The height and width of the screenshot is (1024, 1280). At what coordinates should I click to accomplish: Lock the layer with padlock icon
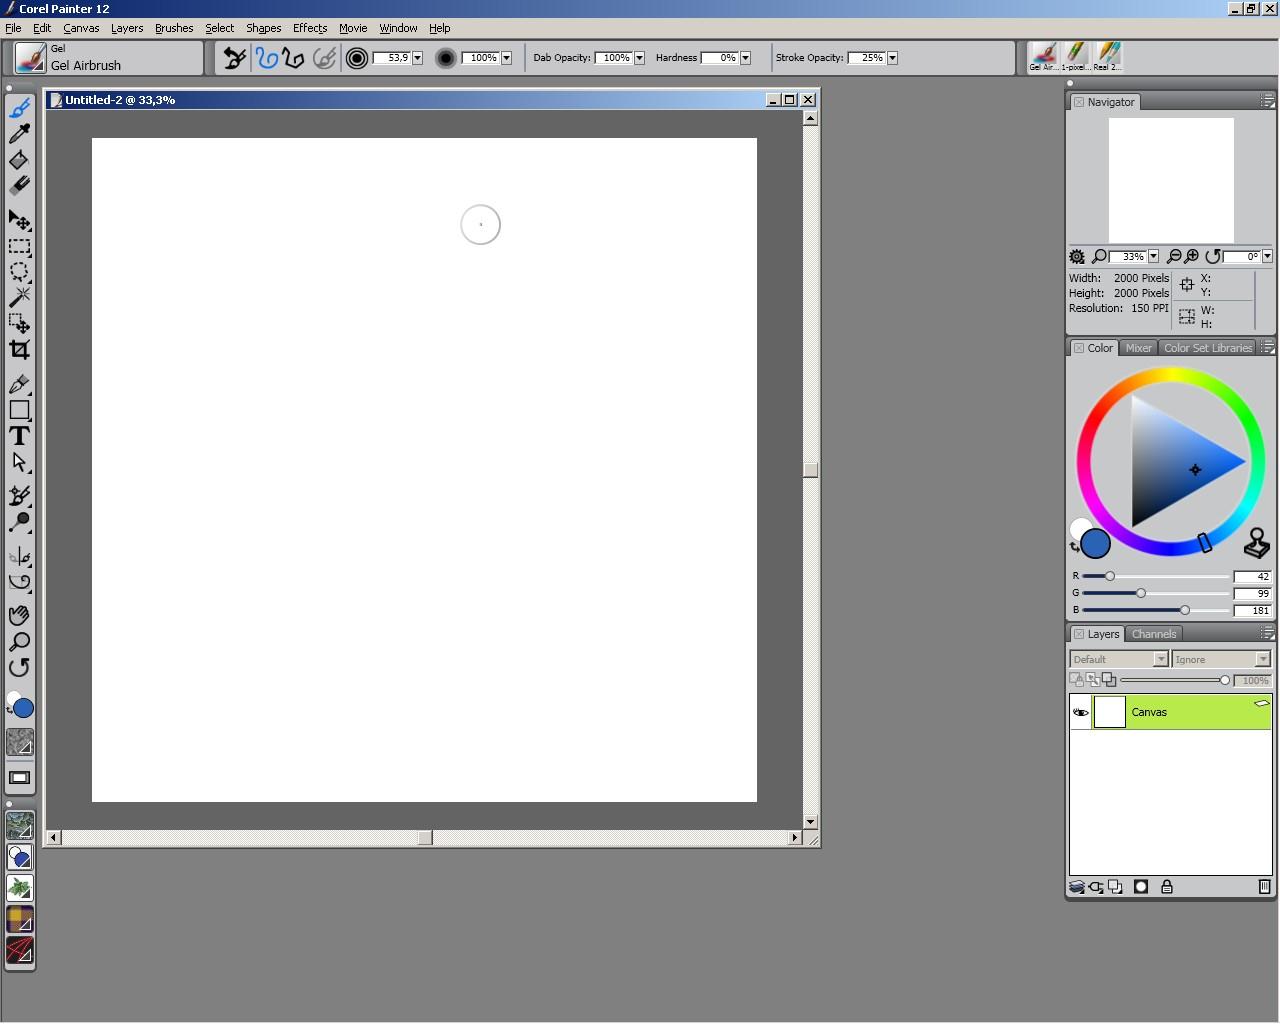(x=1166, y=887)
